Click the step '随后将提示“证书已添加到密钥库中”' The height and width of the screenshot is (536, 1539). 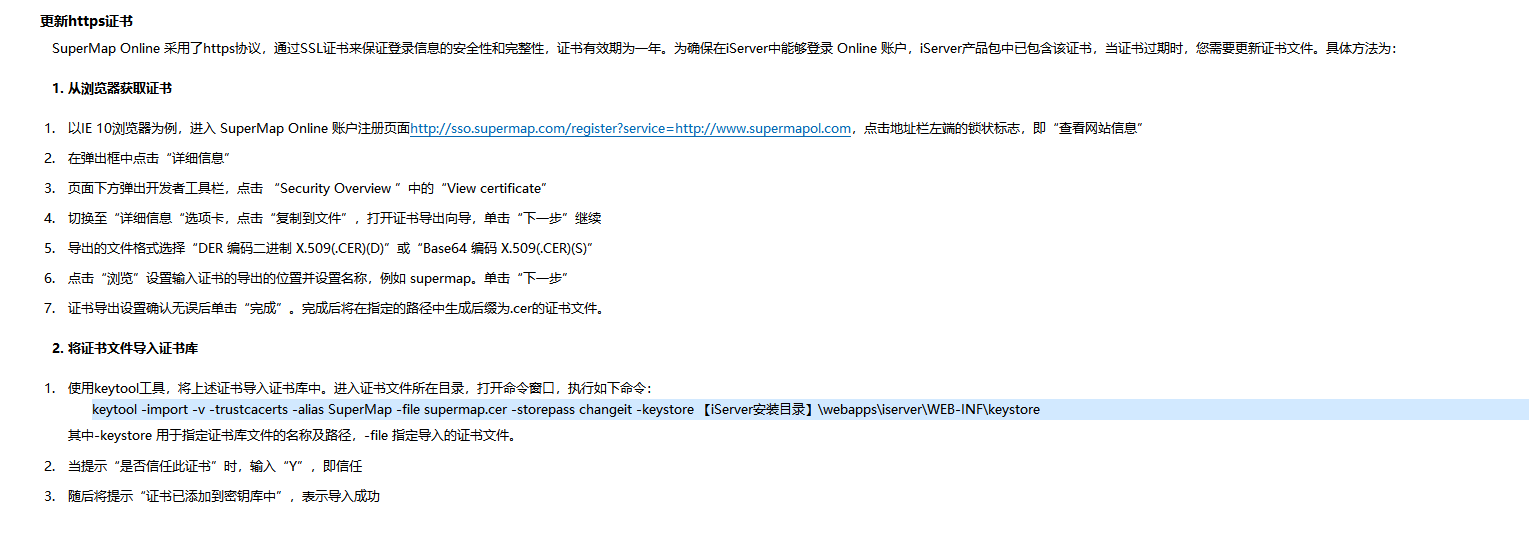coord(224,496)
